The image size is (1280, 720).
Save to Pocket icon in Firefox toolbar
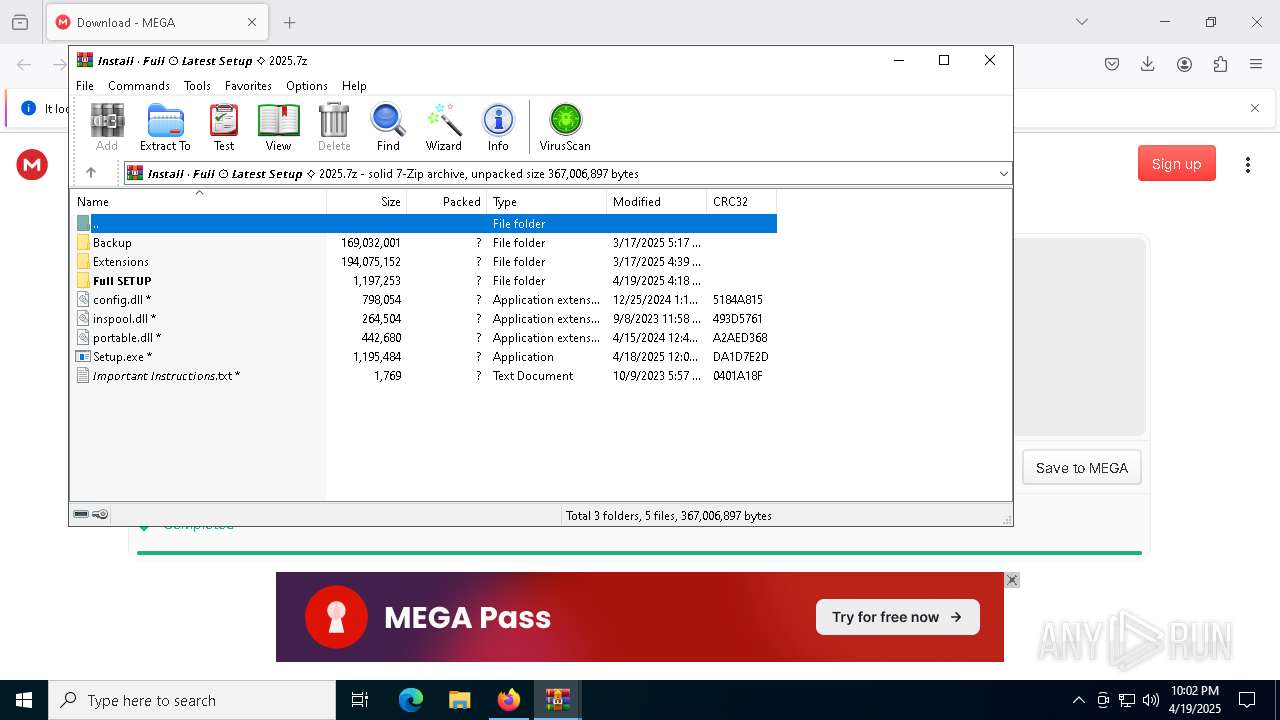tap(1112, 64)
